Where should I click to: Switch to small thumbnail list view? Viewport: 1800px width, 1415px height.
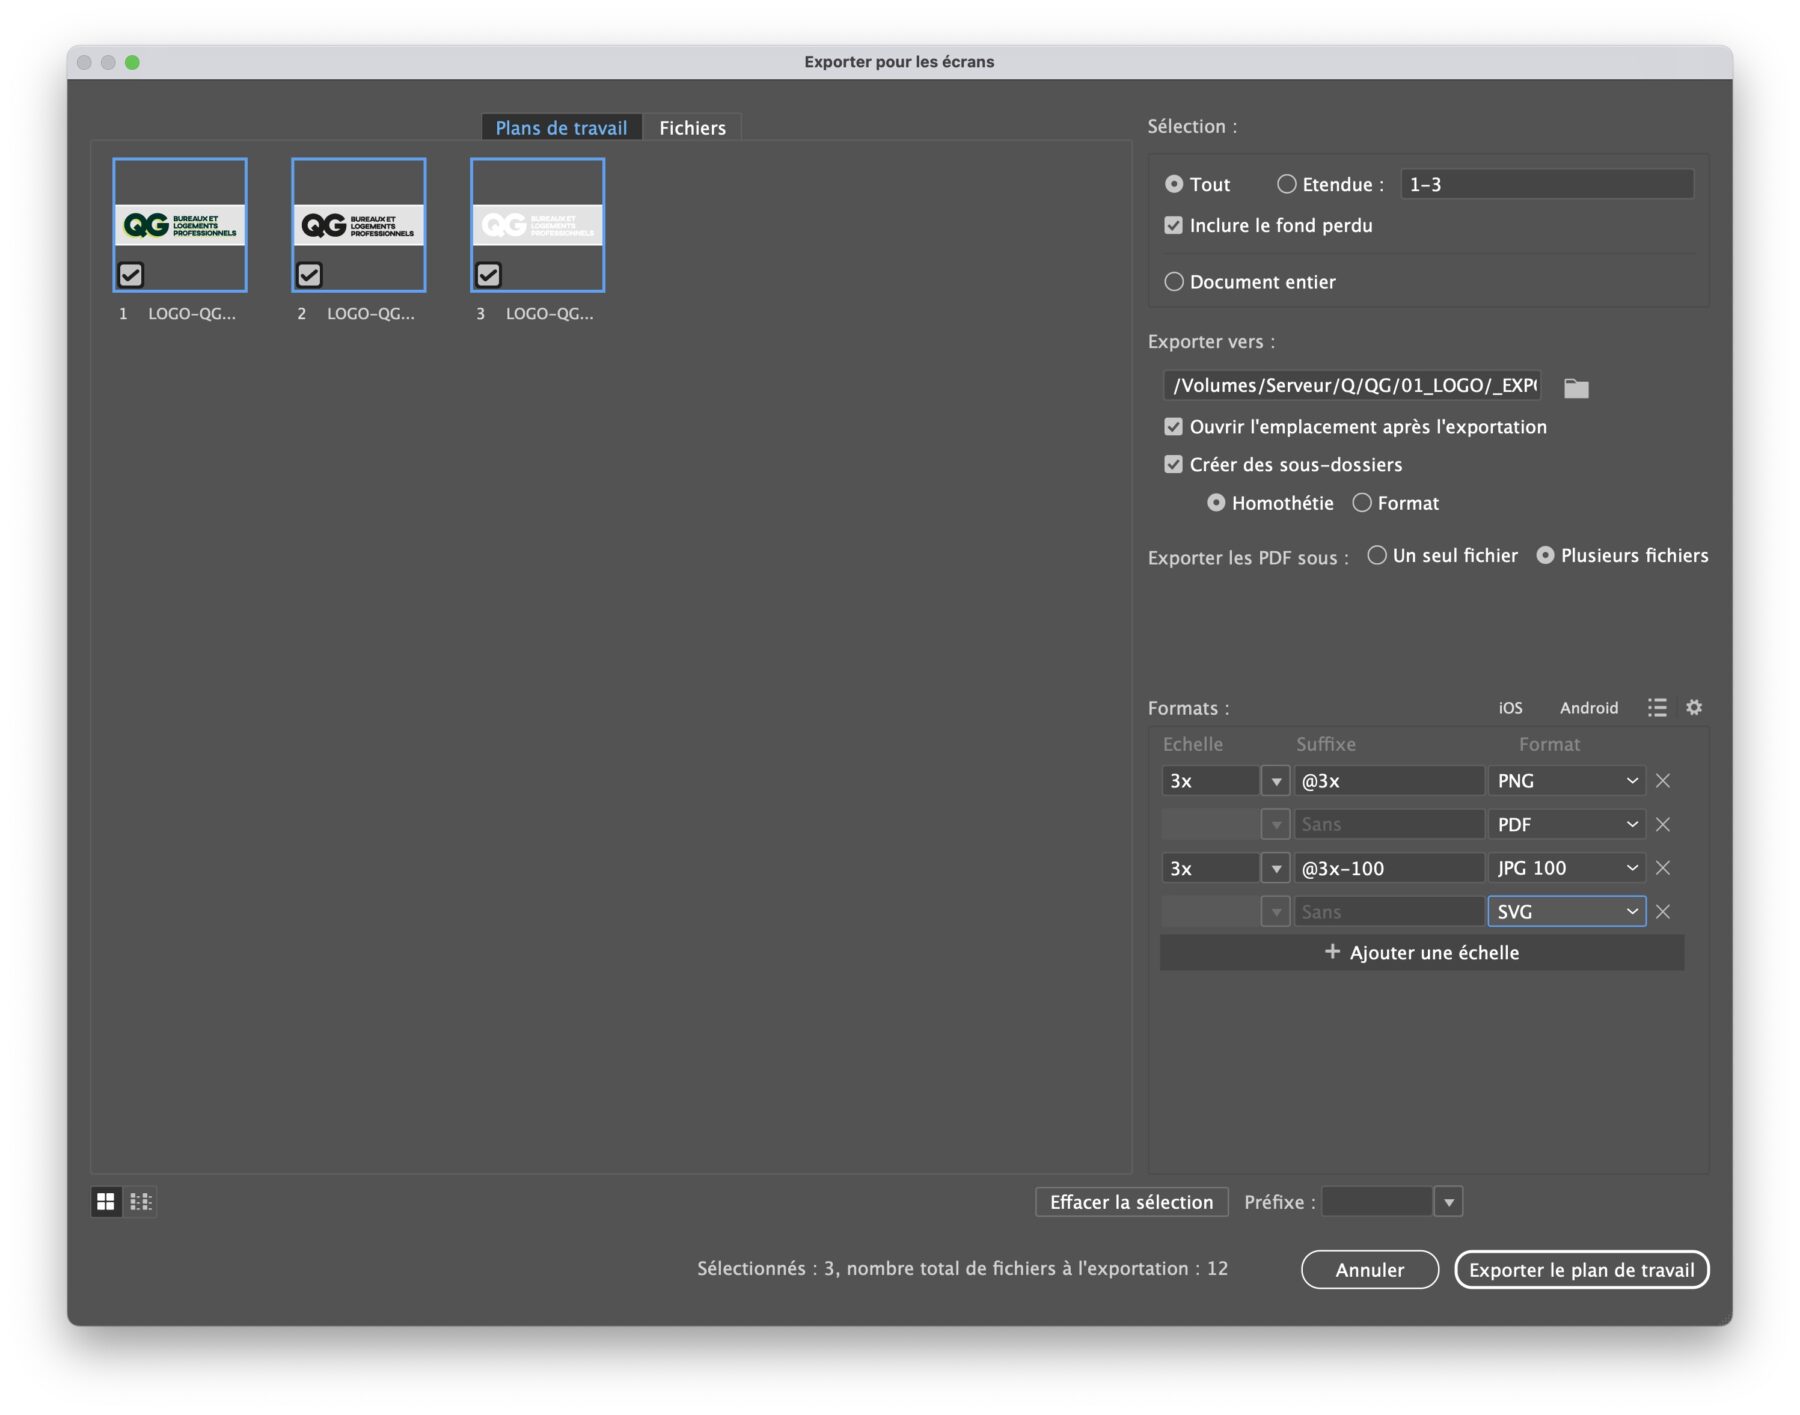141,1201
